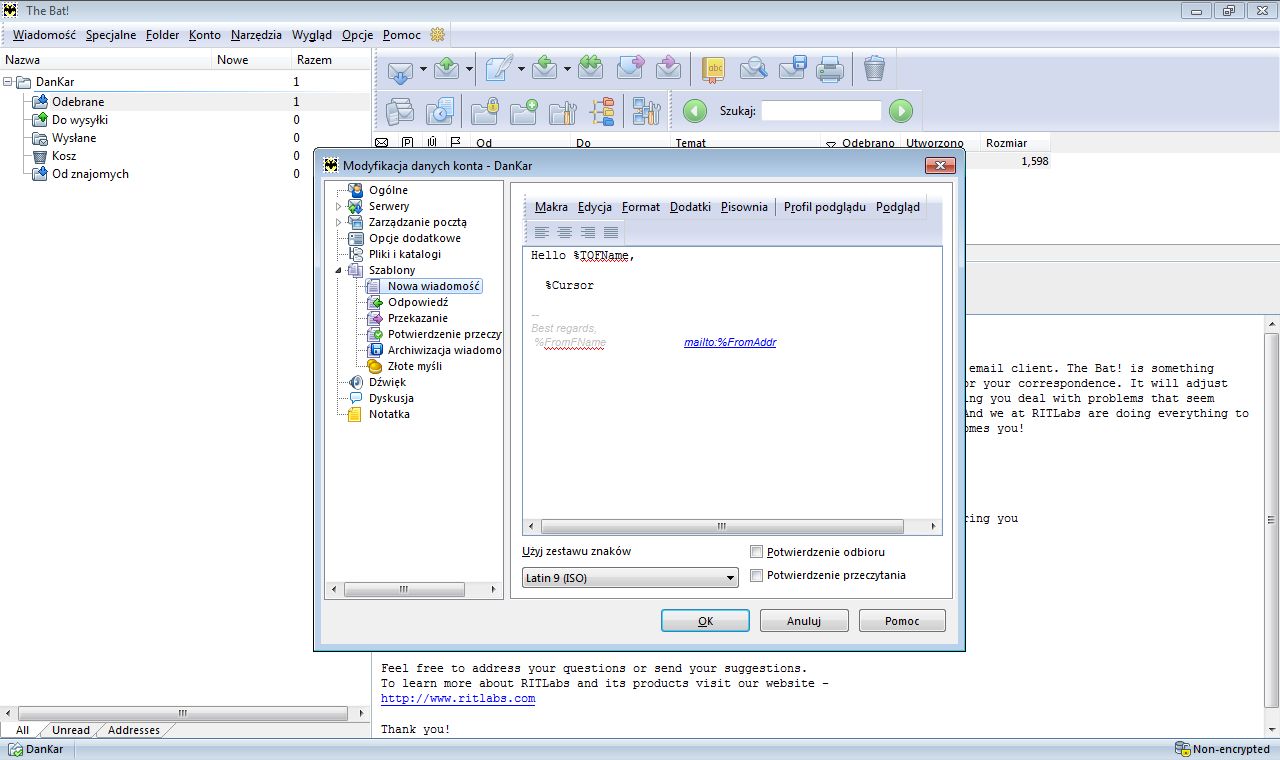The height and width of the screenshot is (760, 1280).
Task: Click the account properties tools icon
Action: coord(647,110)
